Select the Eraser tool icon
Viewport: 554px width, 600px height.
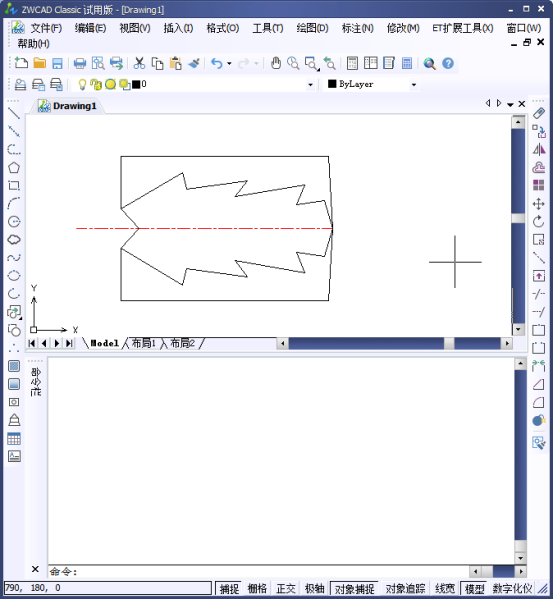click(x=539, y=113)
